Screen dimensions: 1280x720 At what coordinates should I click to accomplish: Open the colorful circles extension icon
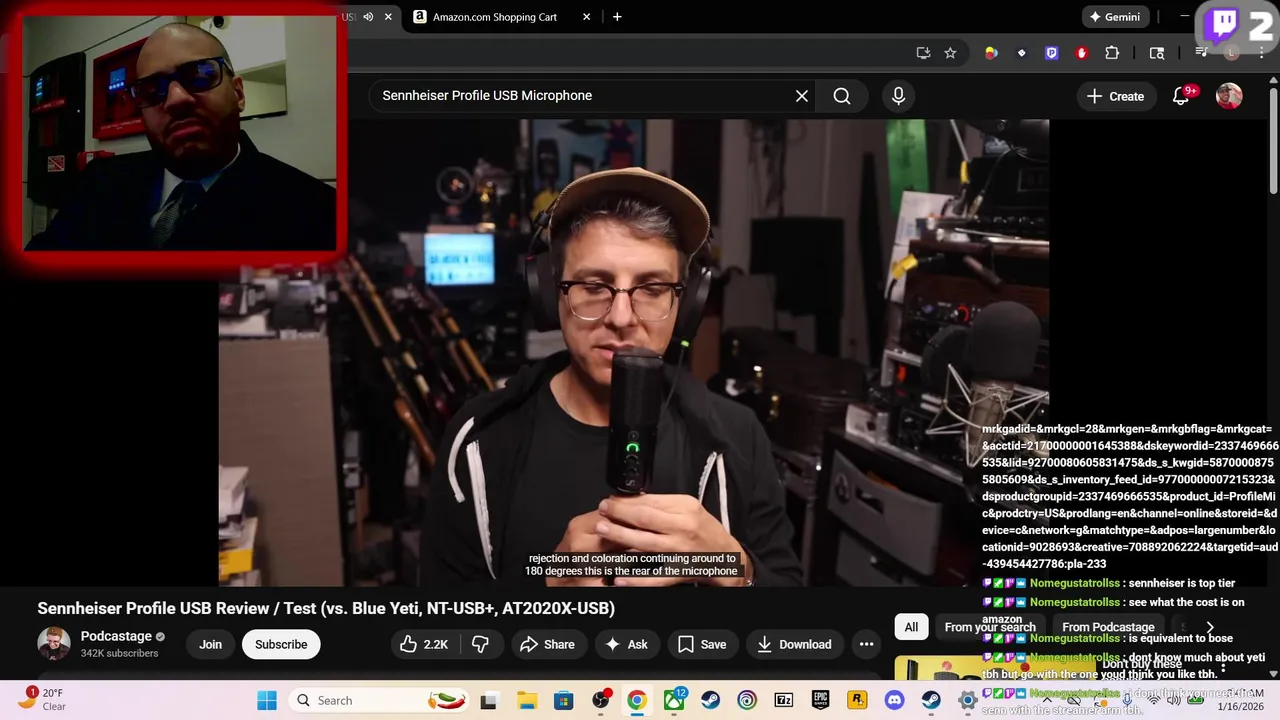(991, 53)
